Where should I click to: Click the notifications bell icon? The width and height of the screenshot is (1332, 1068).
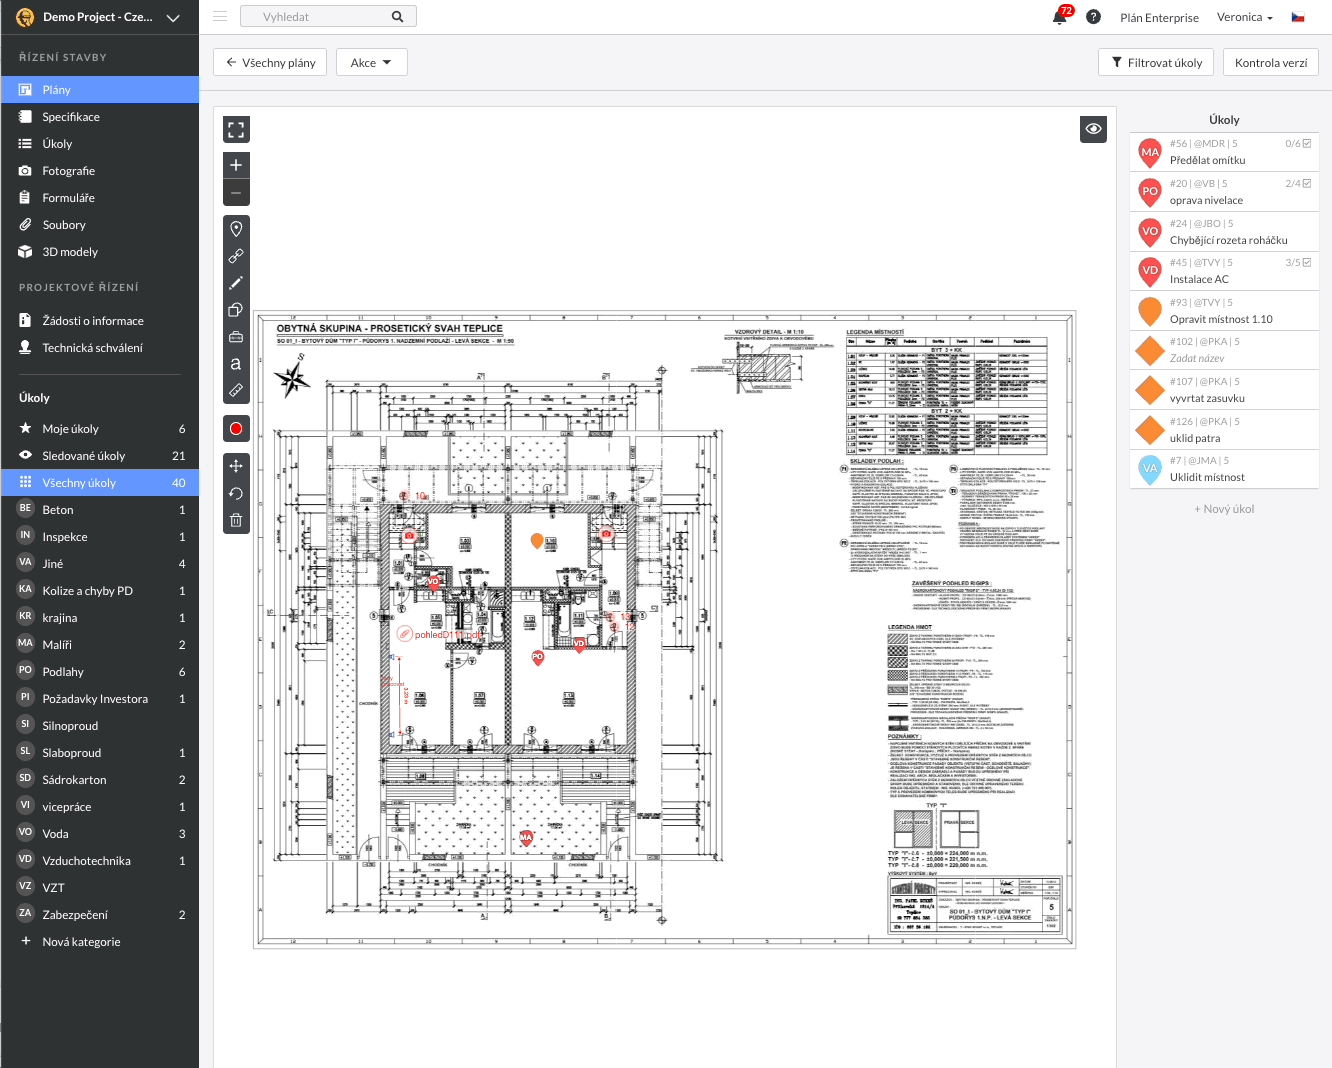[1058, 16]
